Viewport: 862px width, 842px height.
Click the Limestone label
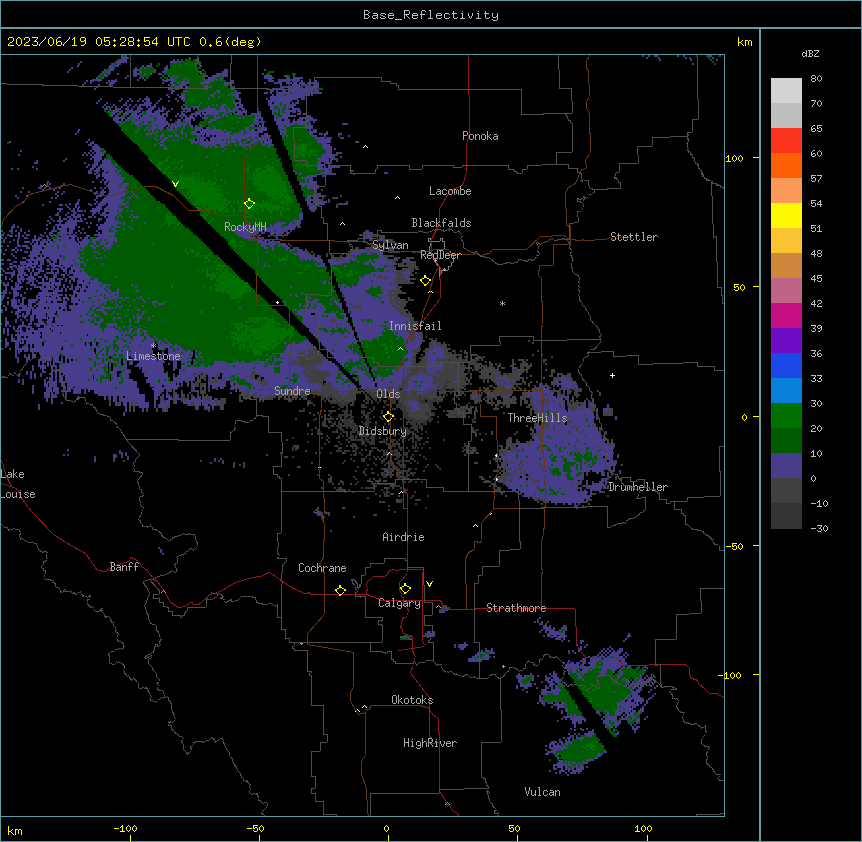click(x=153, y=356)
